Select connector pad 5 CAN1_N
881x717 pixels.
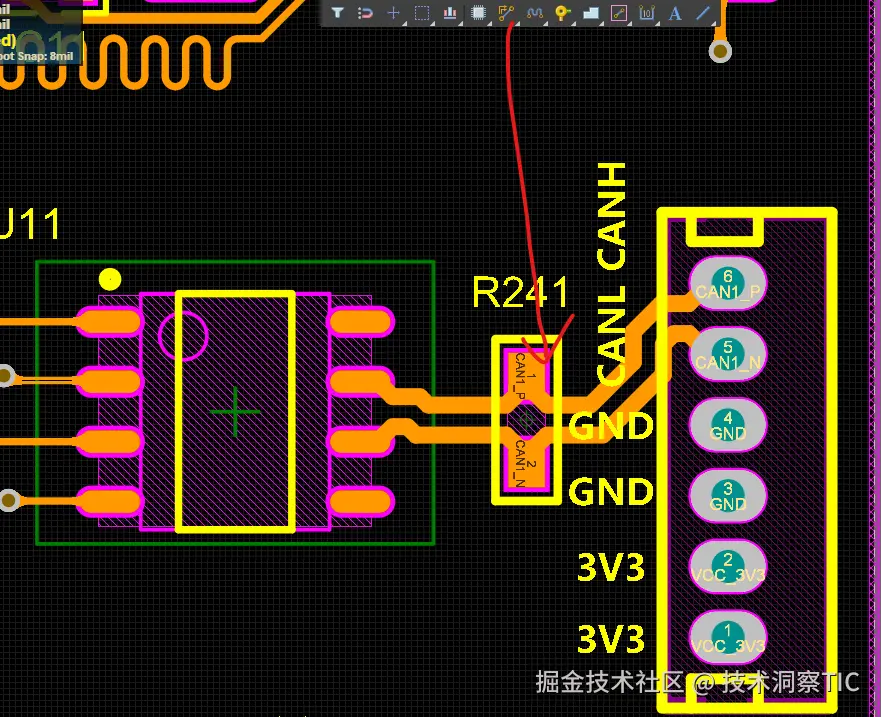point(728,355)
